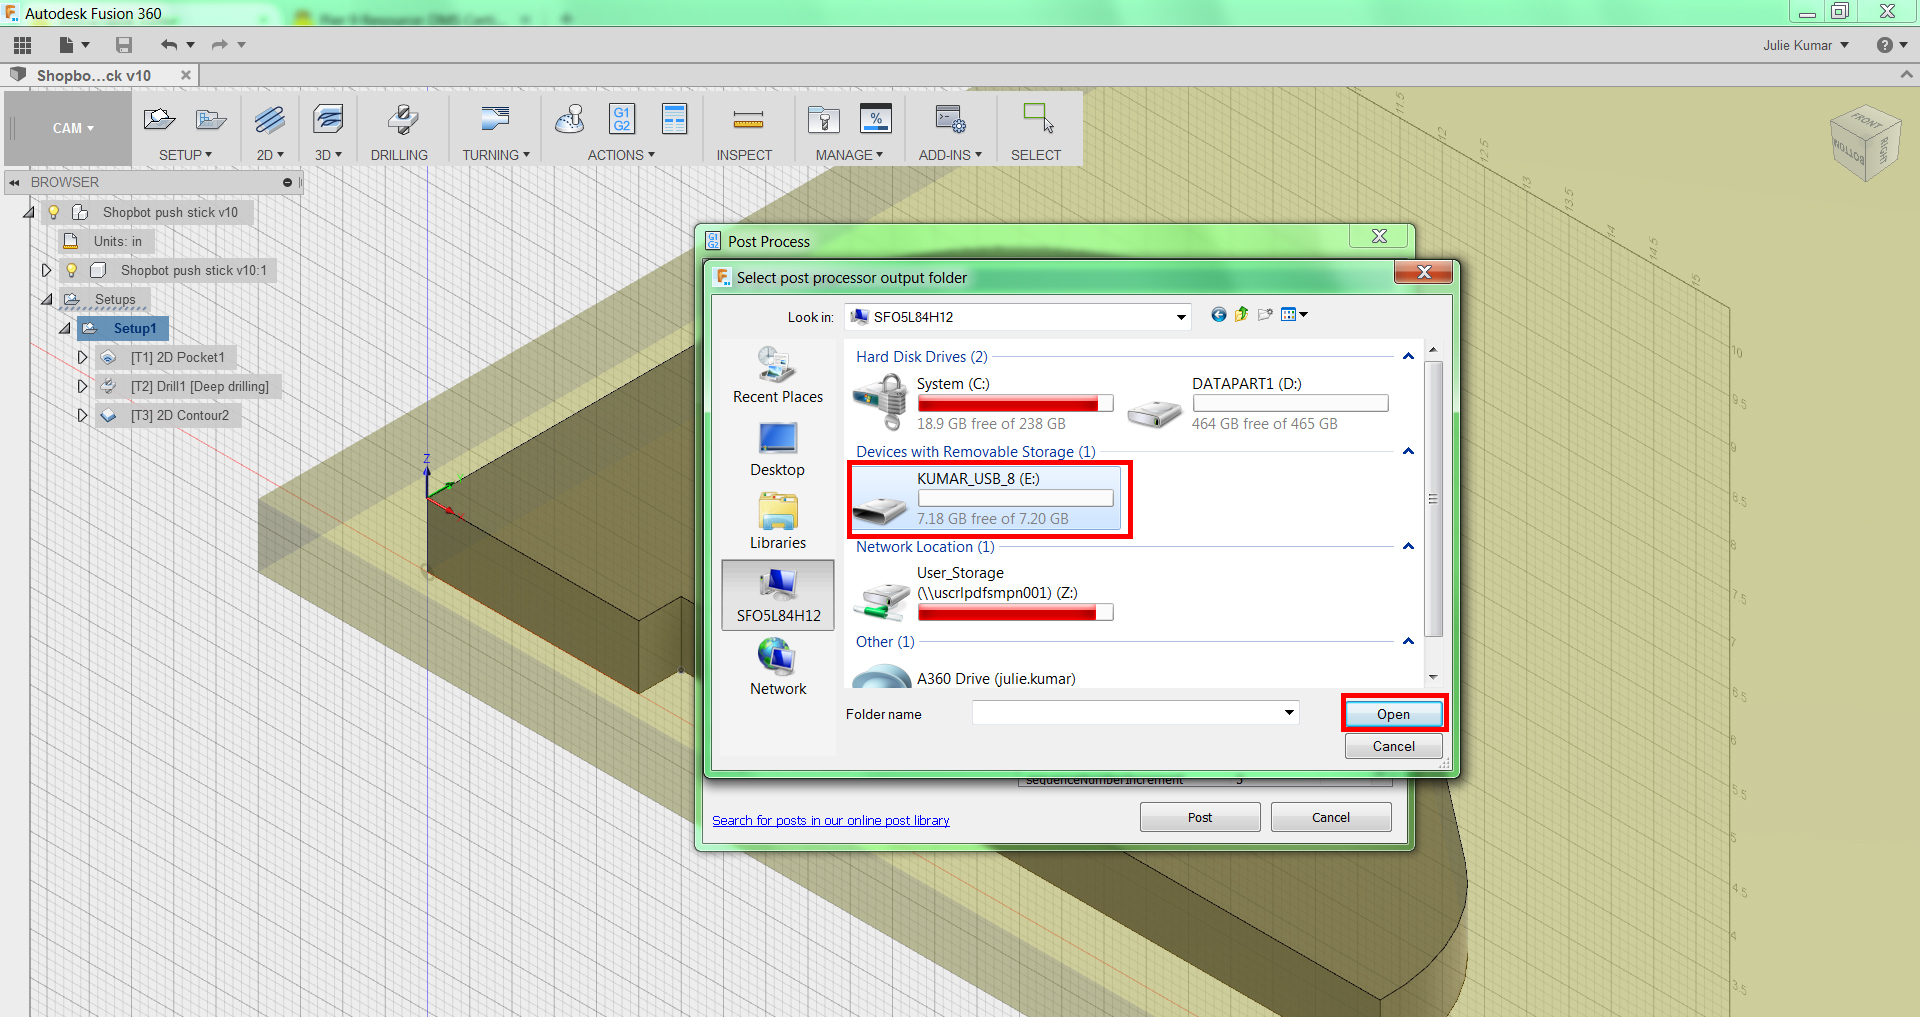
Task: Open the MANAGE menu
Action: click(x=849, y=155)
